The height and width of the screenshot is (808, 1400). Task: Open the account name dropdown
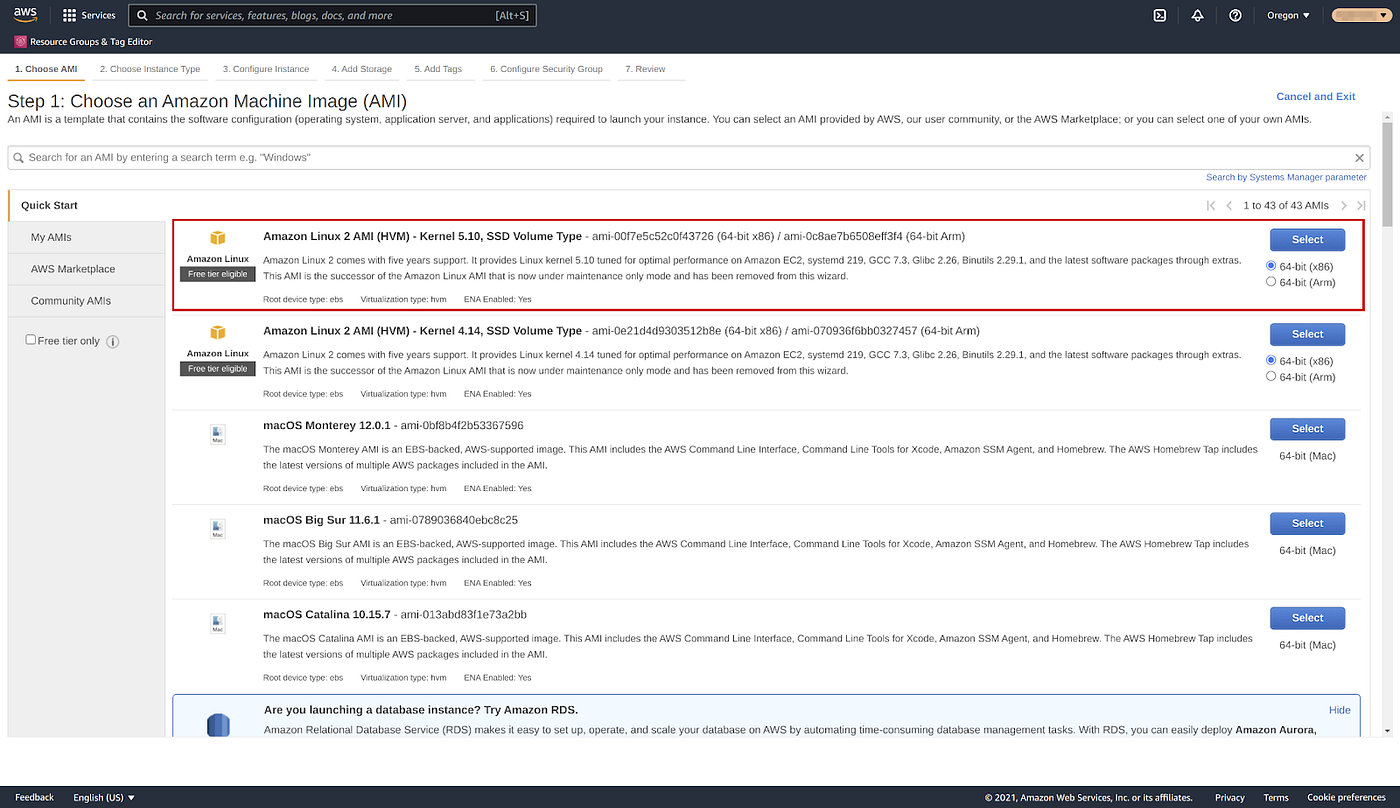click(1361, 15)
